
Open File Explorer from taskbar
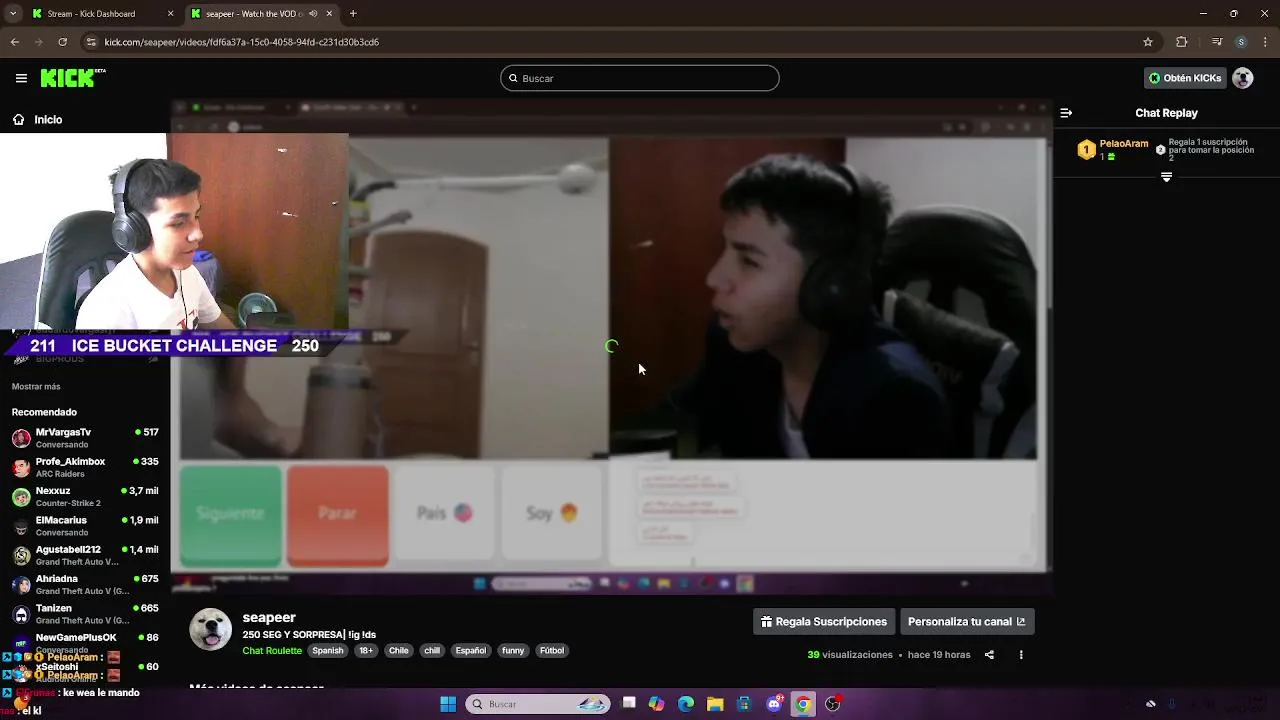(x=715, y=704)
